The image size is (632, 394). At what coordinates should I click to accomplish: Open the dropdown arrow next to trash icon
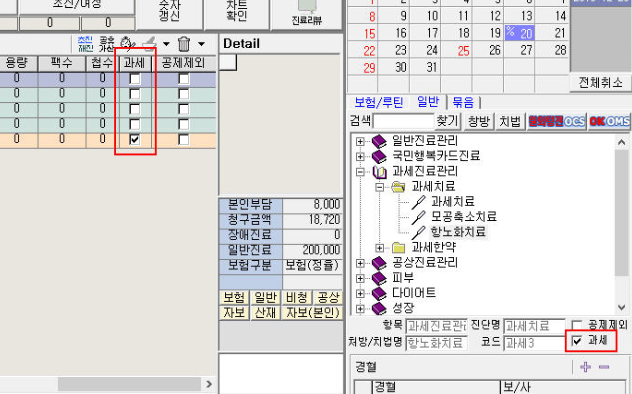(202, 44)
